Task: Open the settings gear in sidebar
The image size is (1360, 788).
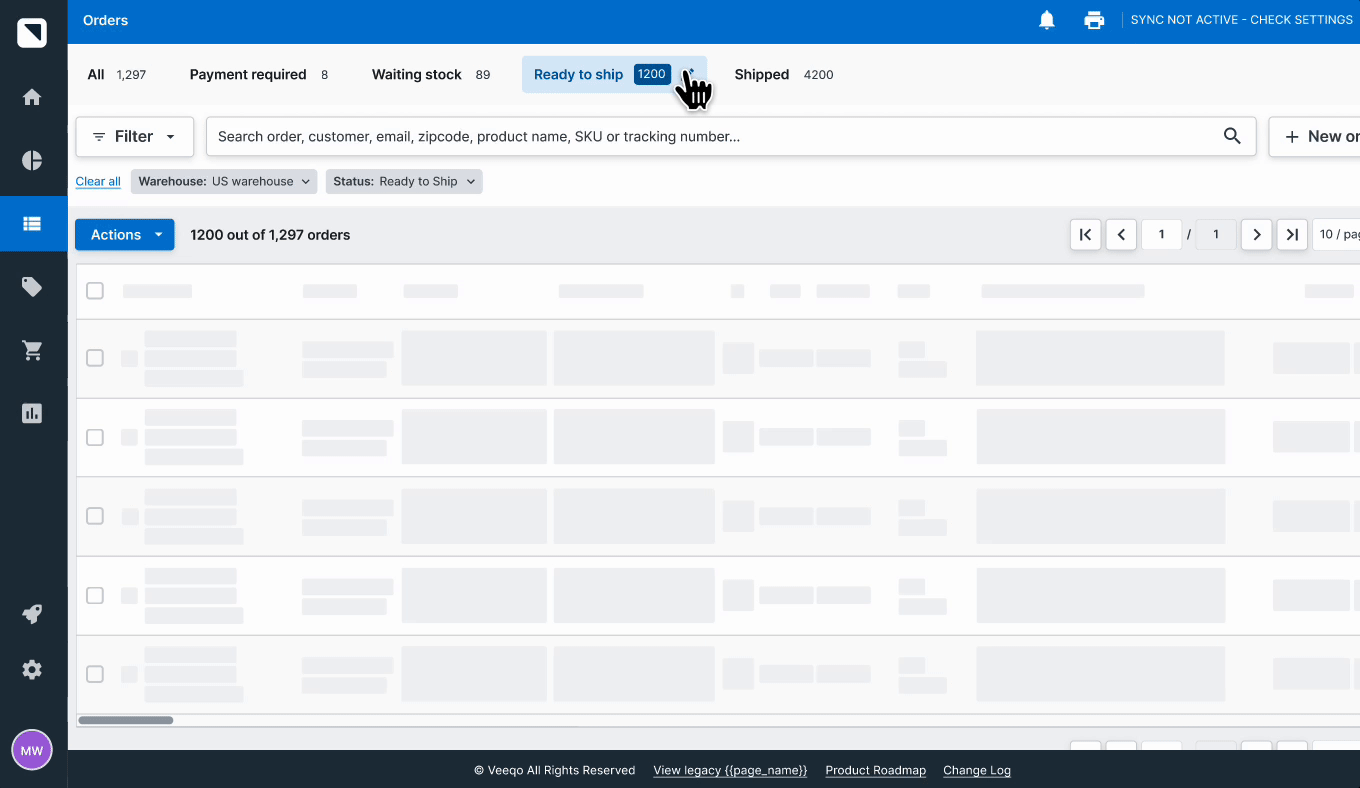Action: pos(32,670)
